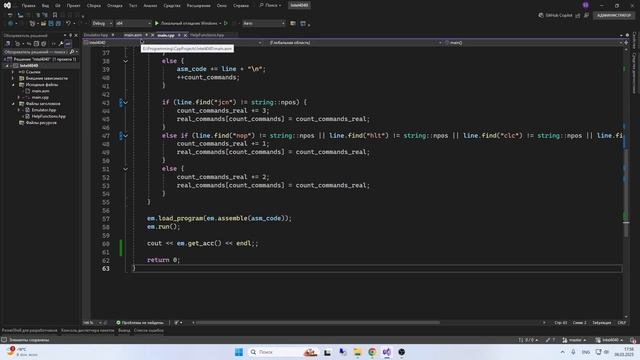
Task: Open the Список ошибок panel tab
Action: click(149, 330)
